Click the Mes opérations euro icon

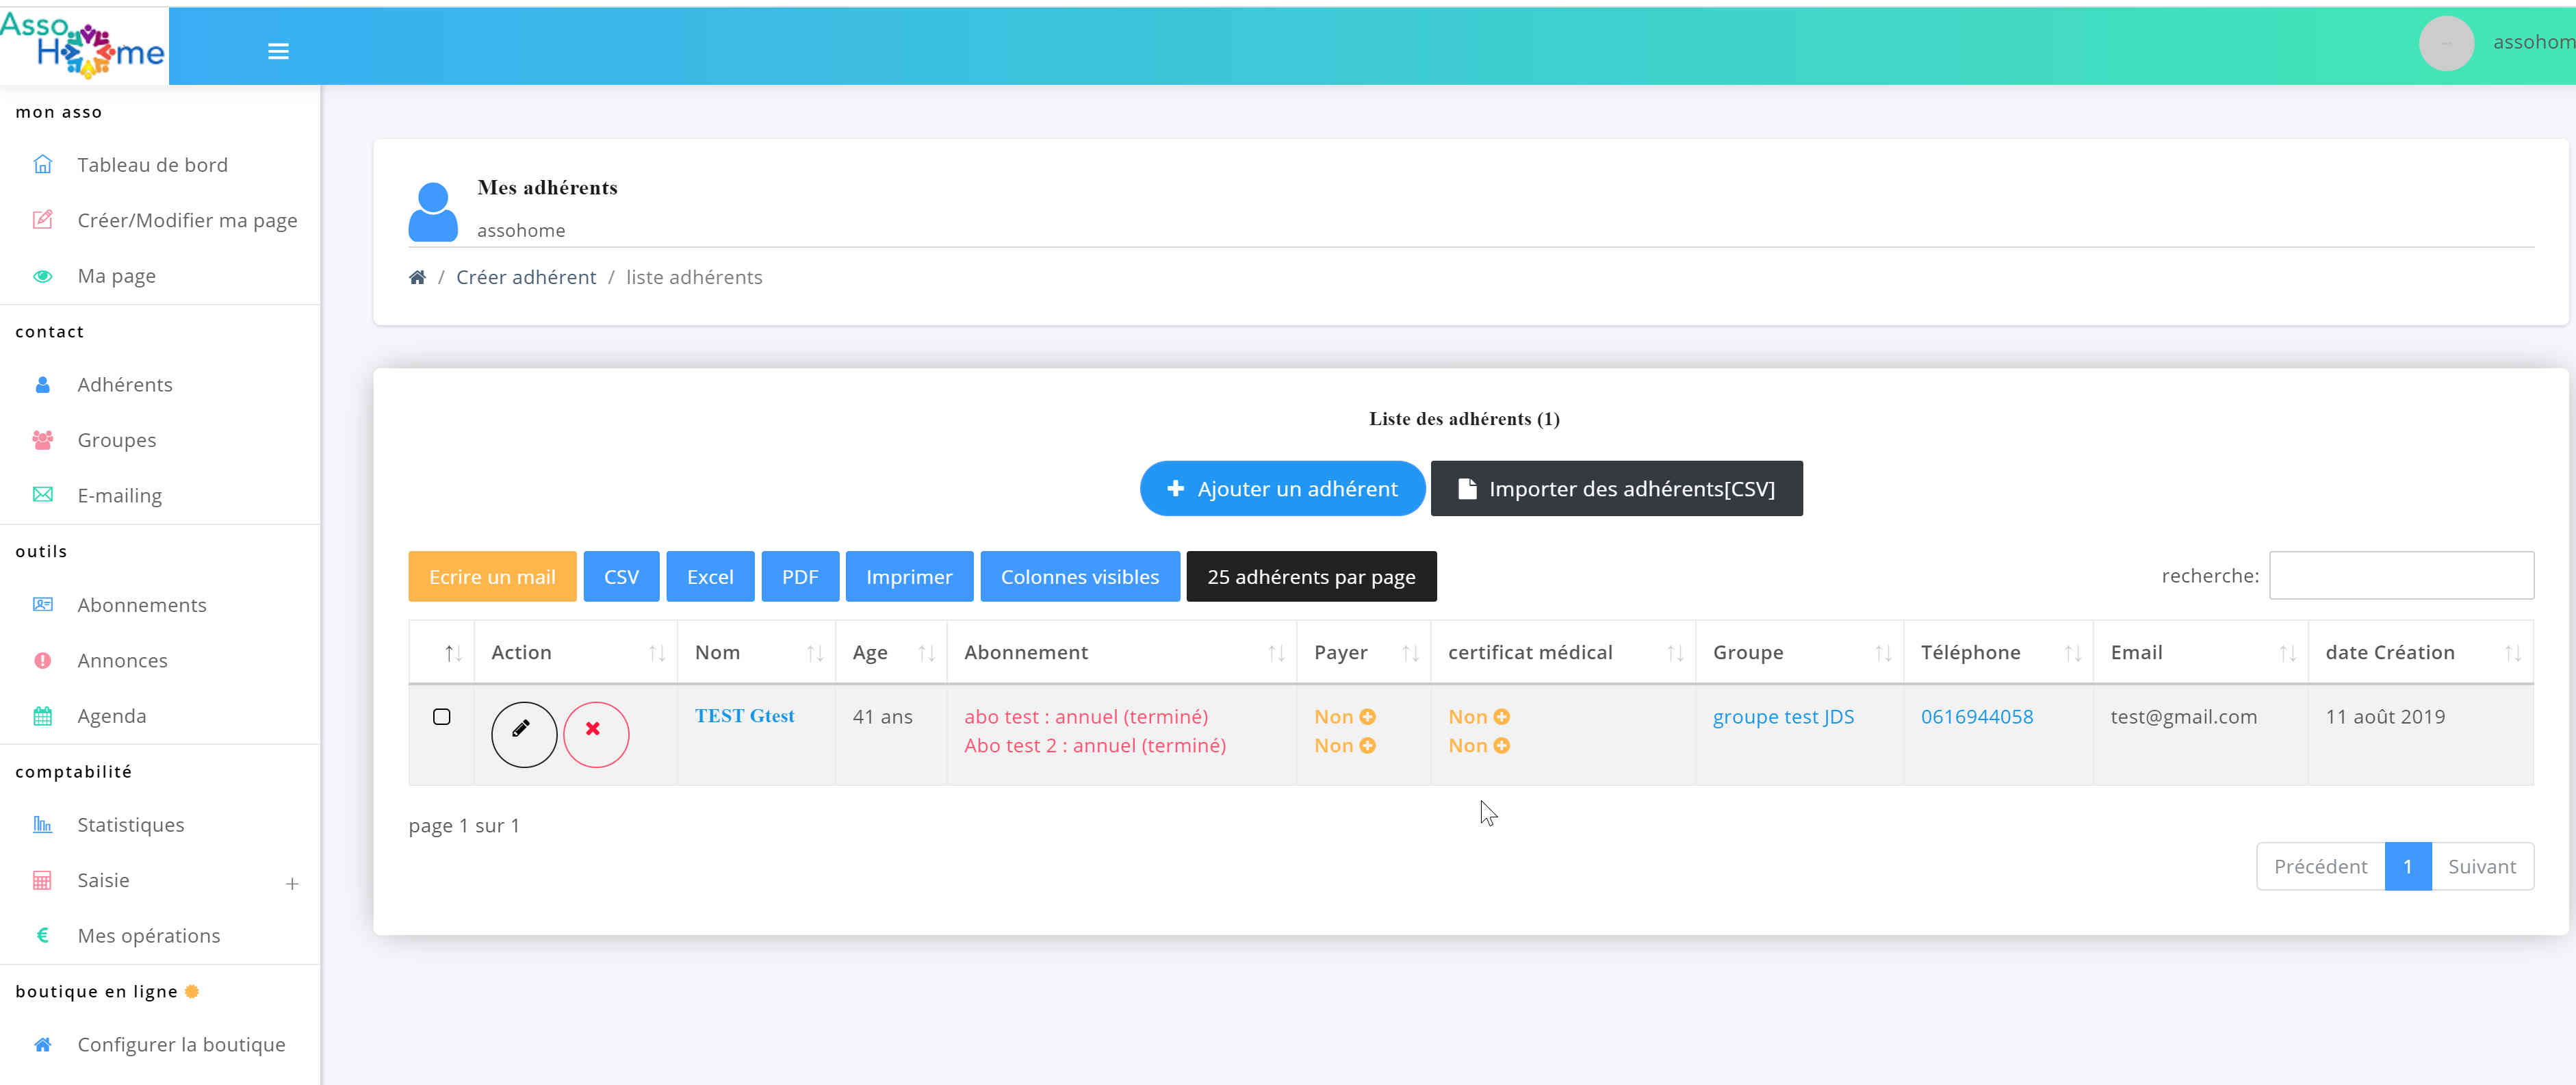click(42, 936)
